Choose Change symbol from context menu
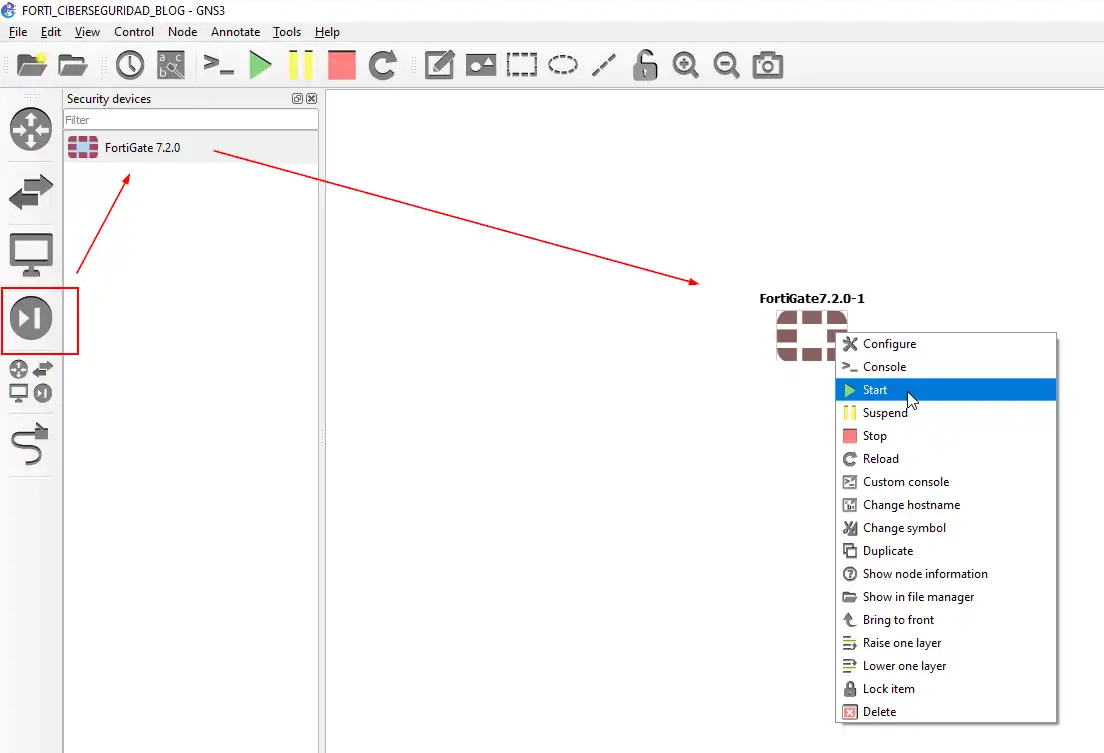The width and height of the screenshot is (1104, 753). [946, 528]
